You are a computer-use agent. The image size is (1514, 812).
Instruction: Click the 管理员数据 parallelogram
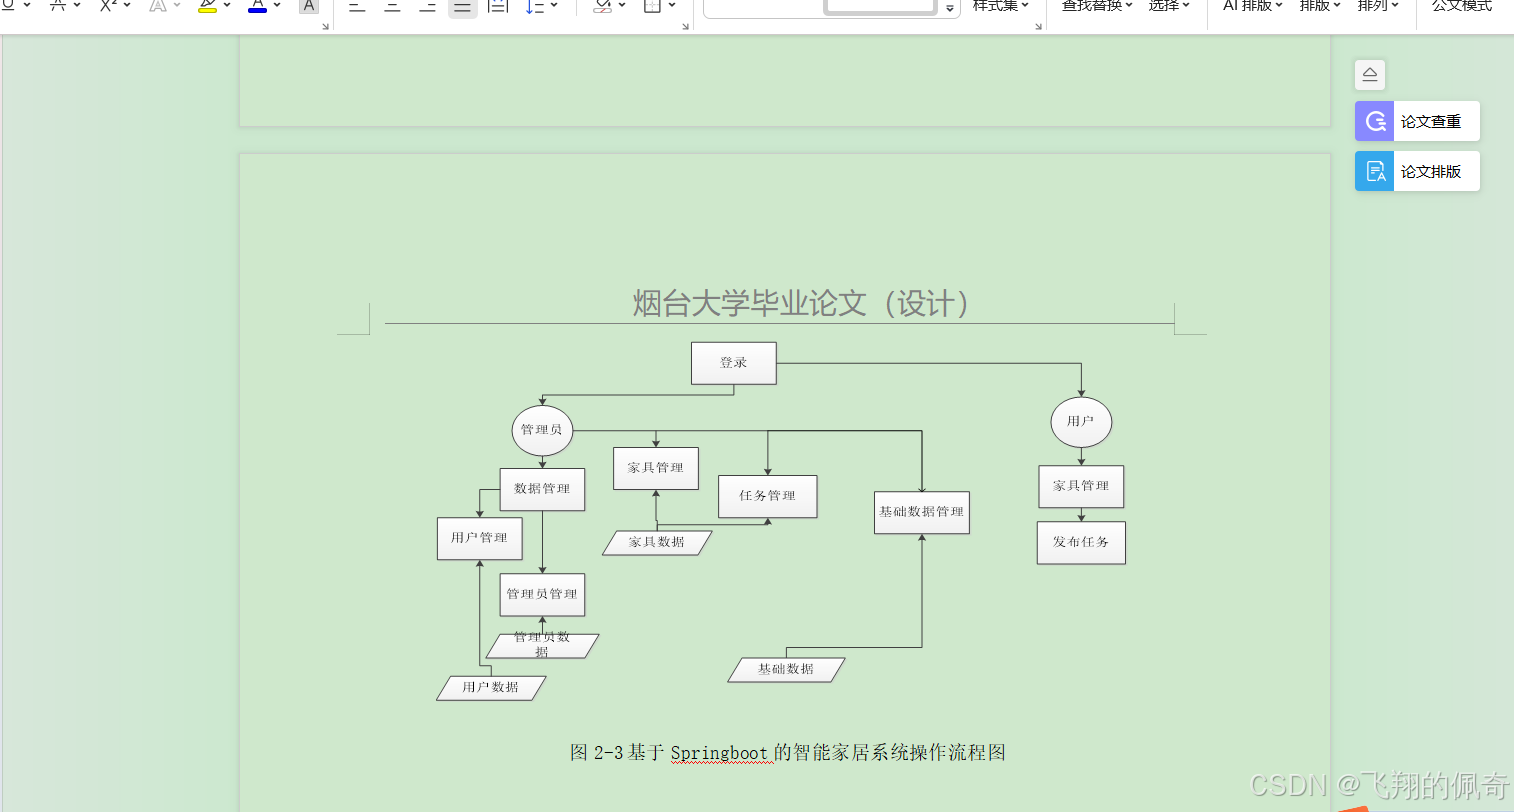[x=542, y=645]
